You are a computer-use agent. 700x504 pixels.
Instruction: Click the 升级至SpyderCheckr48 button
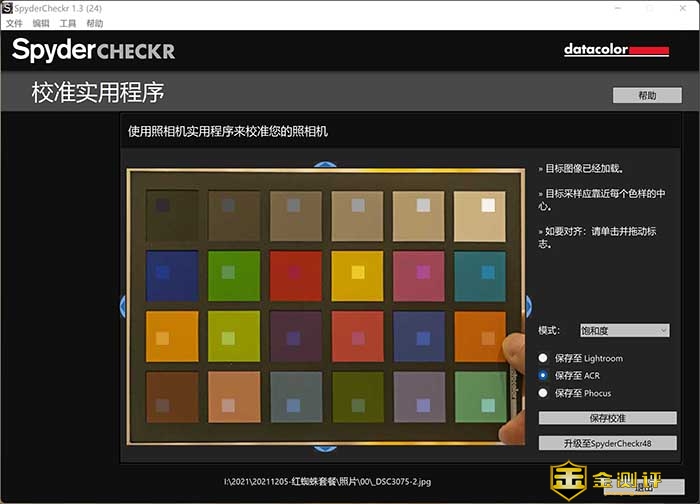tap(607, 443)
